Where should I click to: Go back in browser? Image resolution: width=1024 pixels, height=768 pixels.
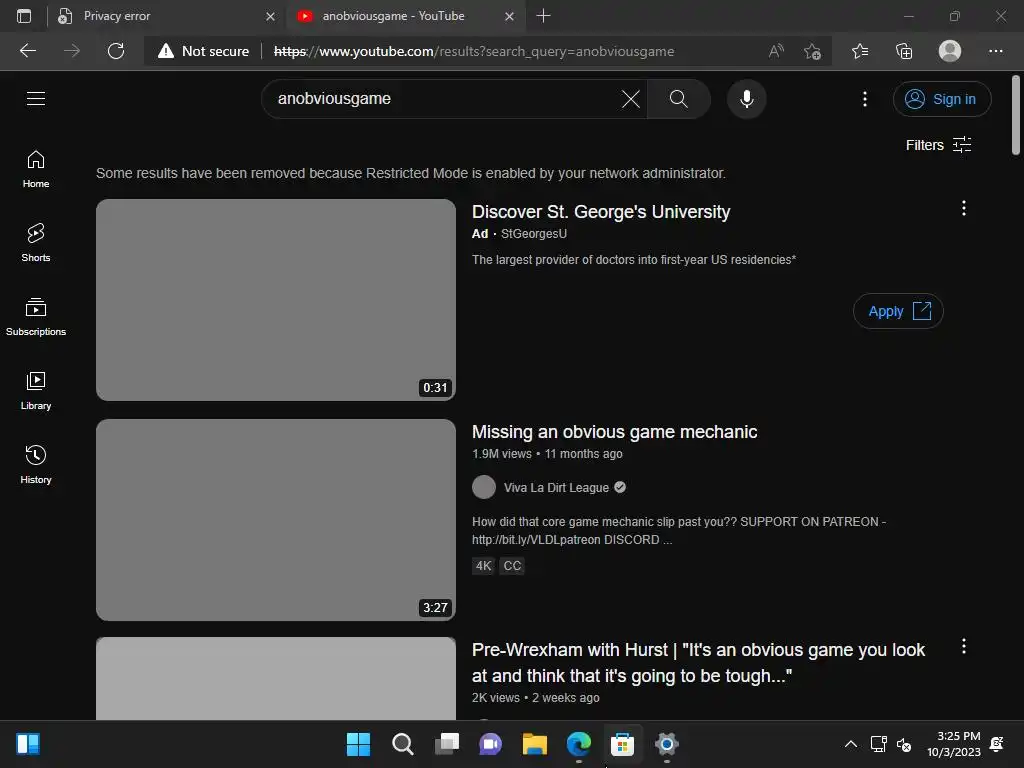[27, 51]
